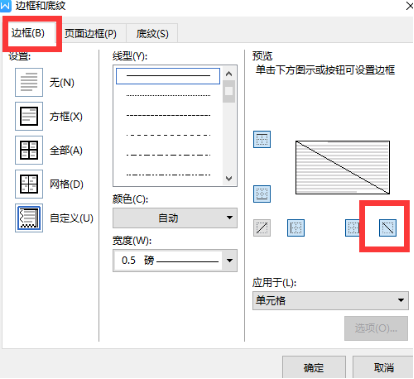Click line style list scroll-down arrow

coord(229,178)
